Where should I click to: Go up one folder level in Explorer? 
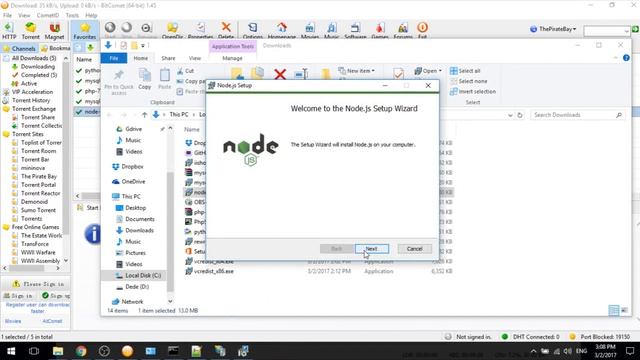click(x=144, y=115)
